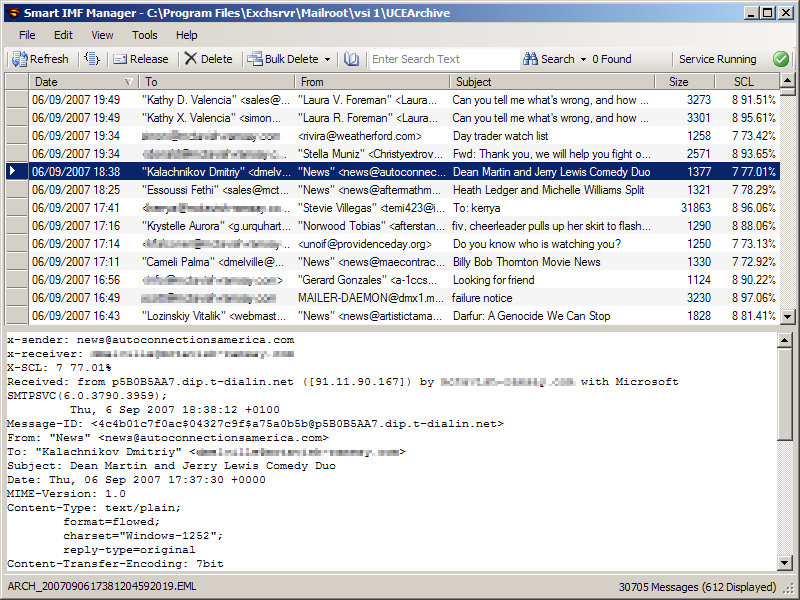Image resolution: width=800 pixels, height=600 pixels.
Task: Delete the selected message
Action: (x=208, y=59)
